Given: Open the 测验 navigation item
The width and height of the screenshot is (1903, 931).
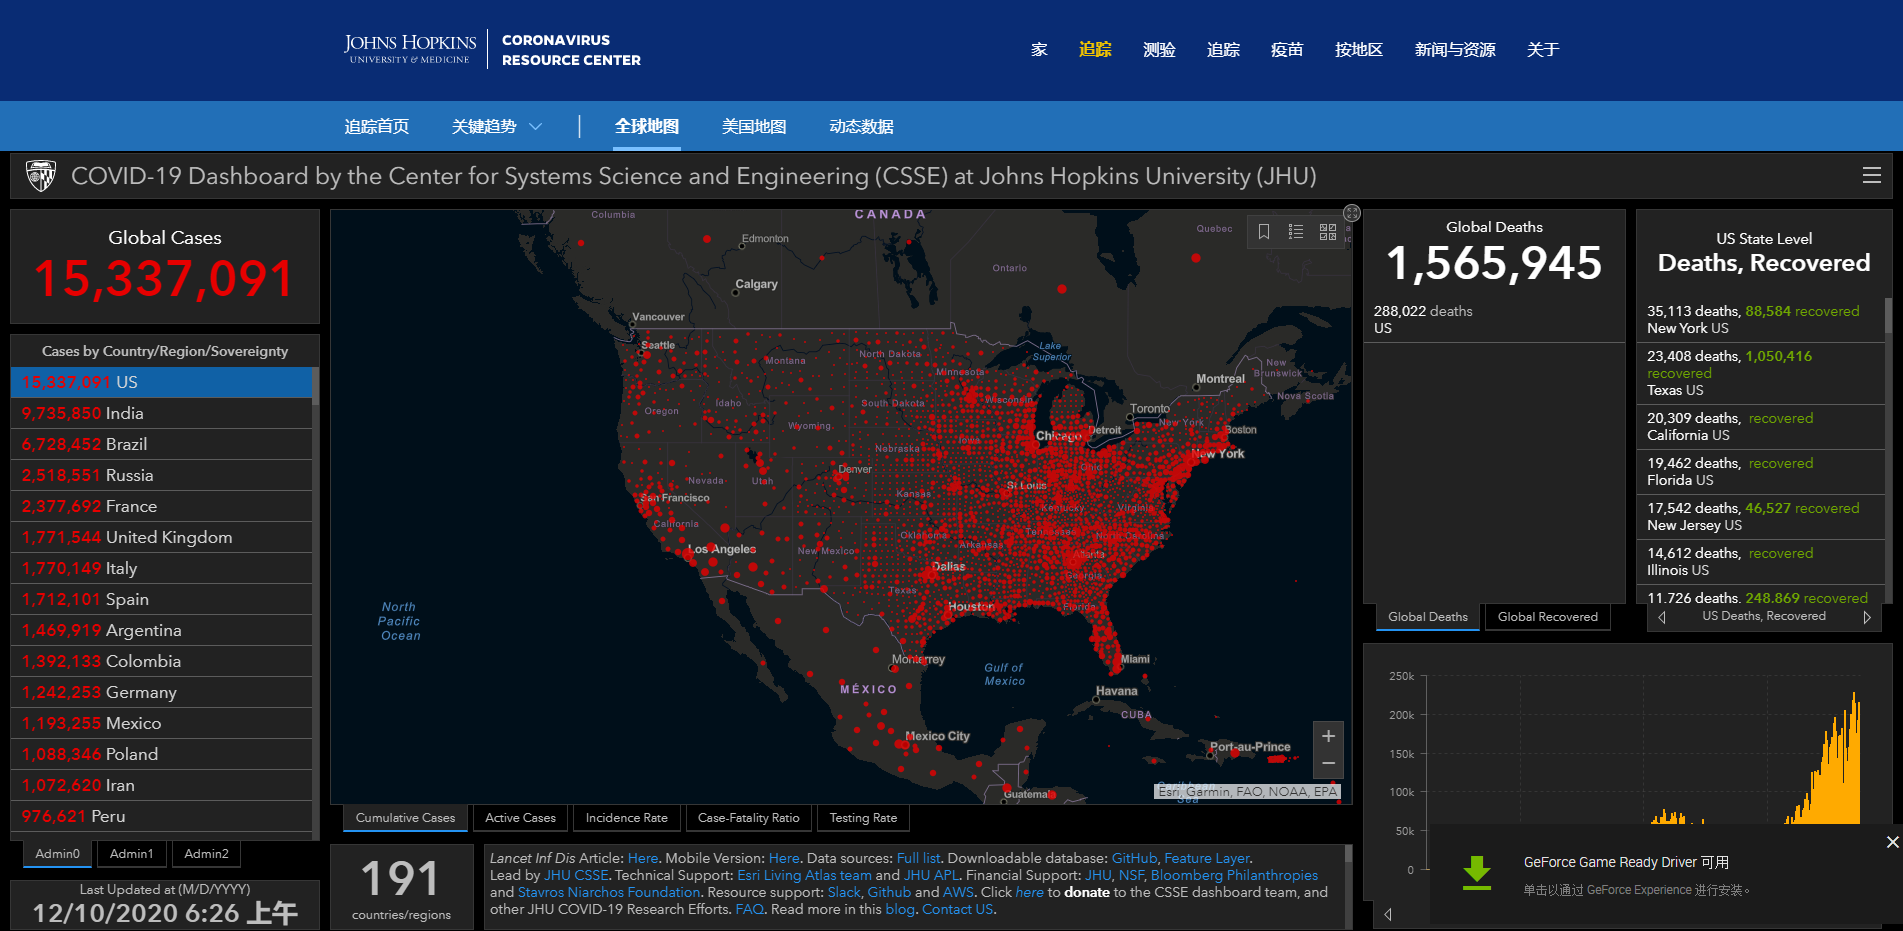Looking at the screenshot, I should click(1159, 50).
